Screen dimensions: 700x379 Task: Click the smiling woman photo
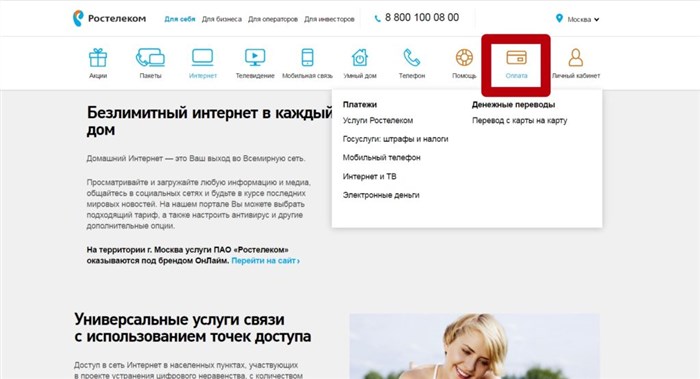[x=475, y=346]
